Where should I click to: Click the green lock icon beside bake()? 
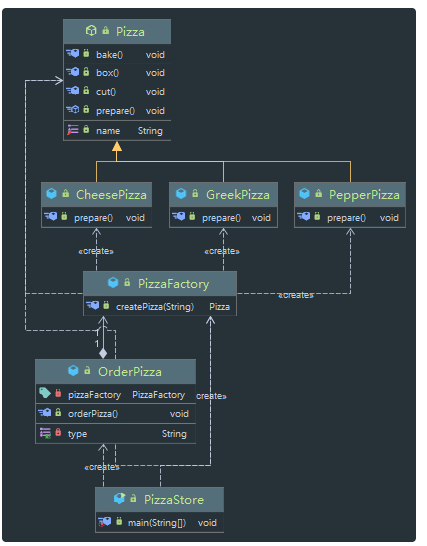tap(86, 54)
